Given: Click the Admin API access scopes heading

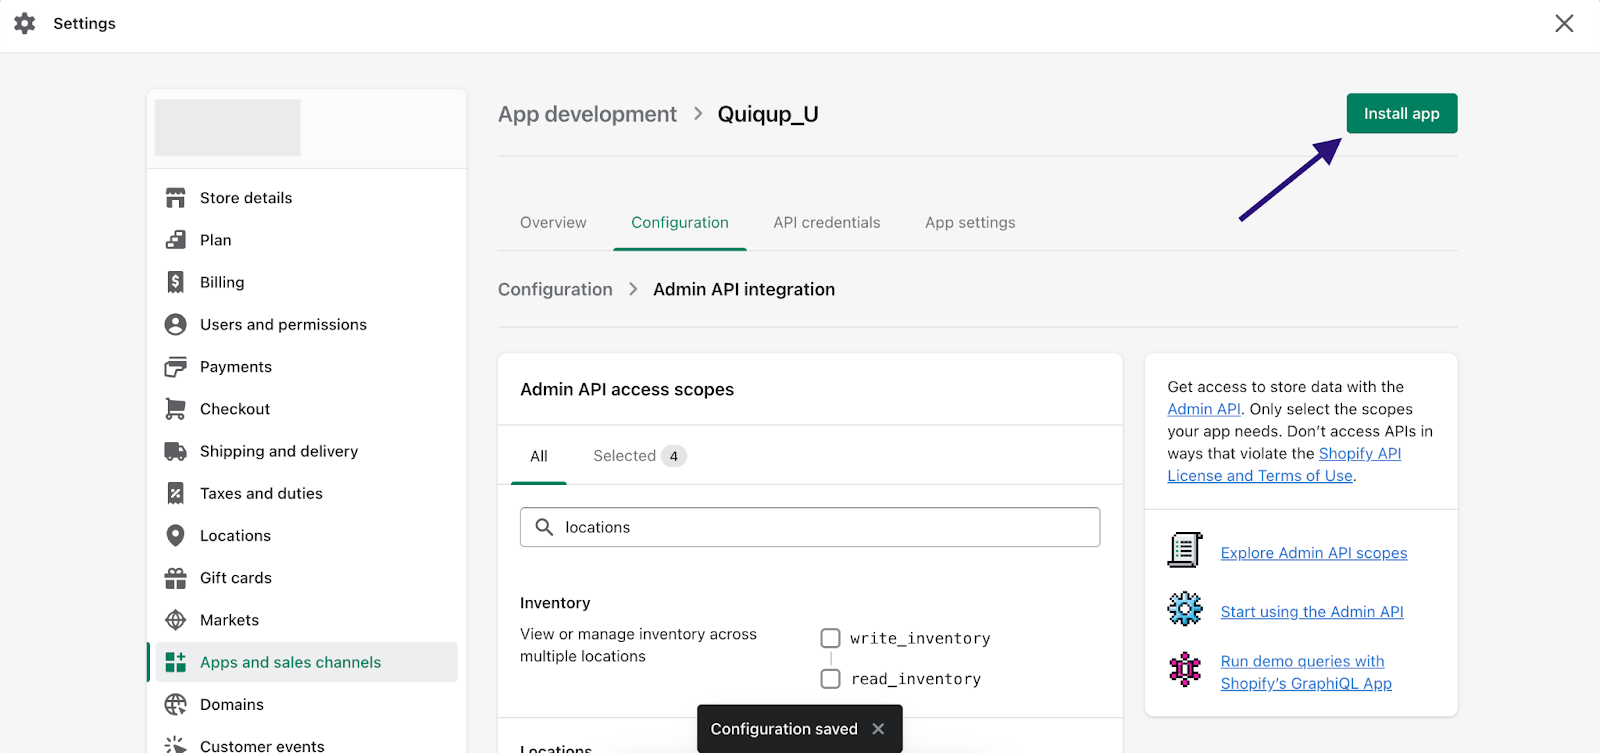Looking at the screenshot, I should coord(627,389).
